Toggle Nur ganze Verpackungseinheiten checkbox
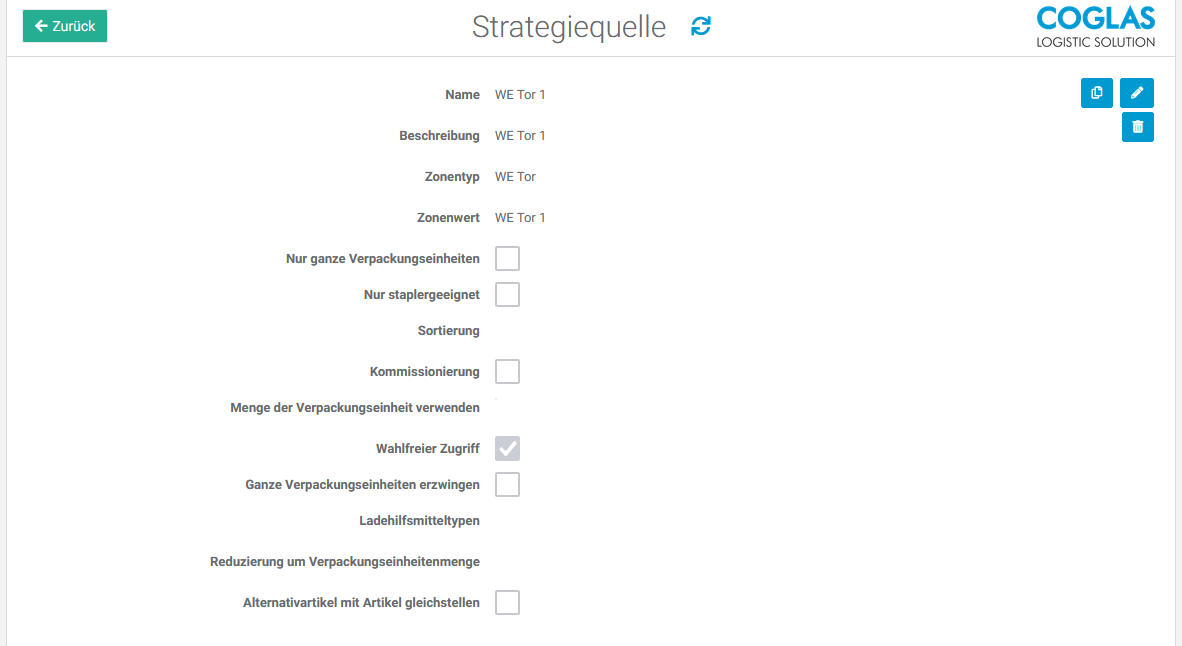The width and height of the screenshot is (1182, 646). tap(507, 259)
